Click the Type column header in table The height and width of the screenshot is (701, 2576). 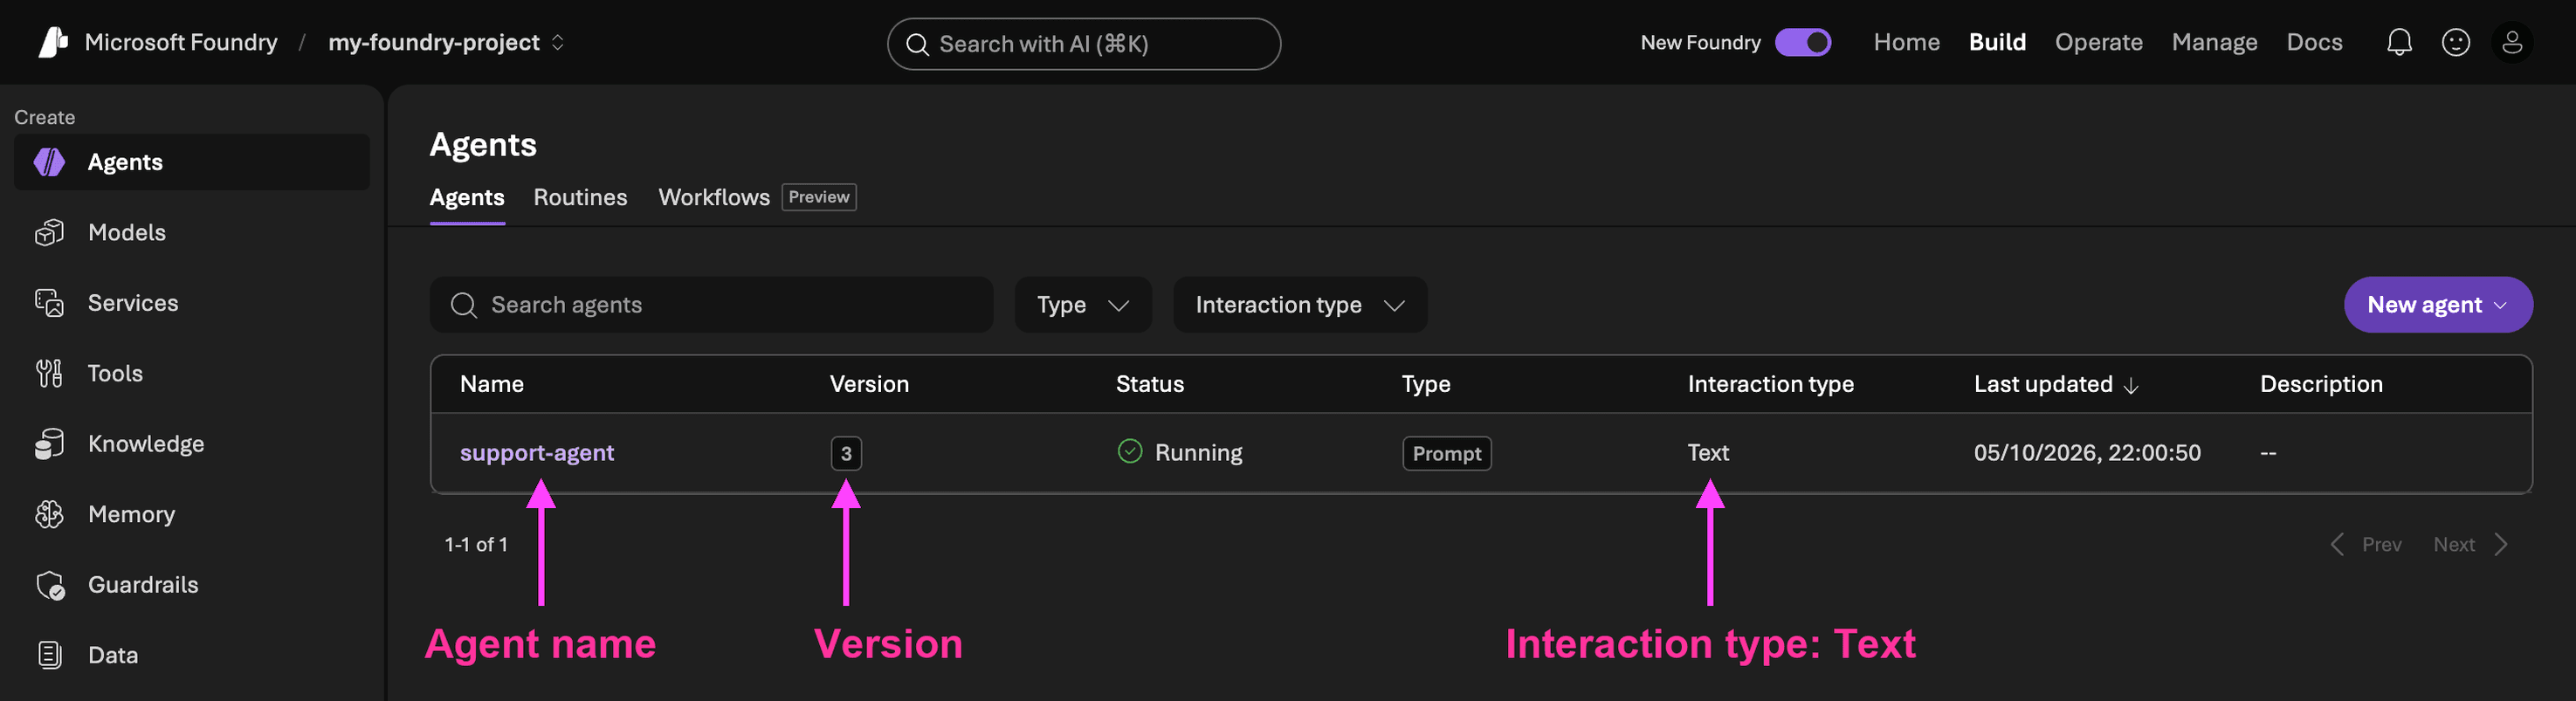[x=1425, y=384]
